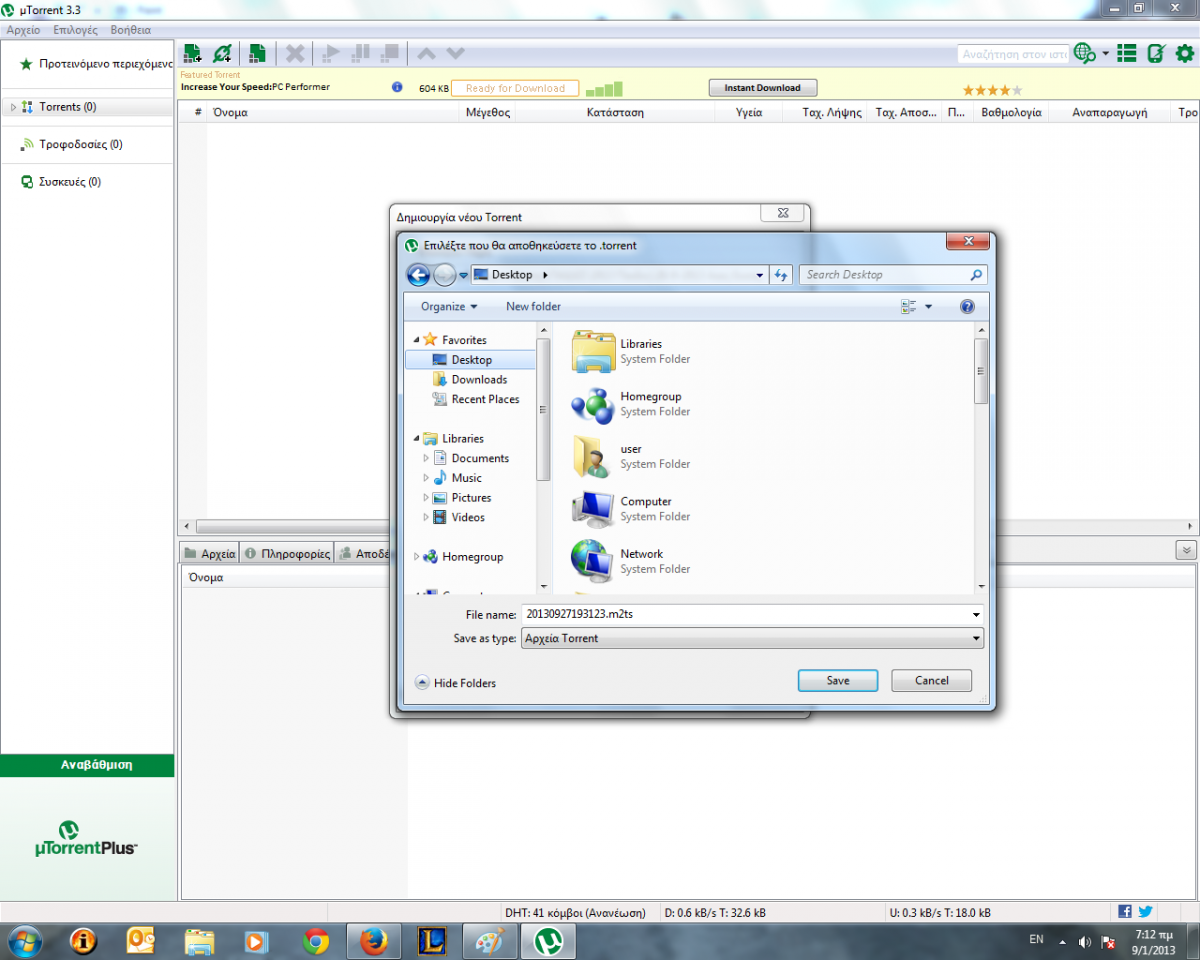Click the Start torrent play icon
The width and height of the screenshot is (1200, 960).
330,53
